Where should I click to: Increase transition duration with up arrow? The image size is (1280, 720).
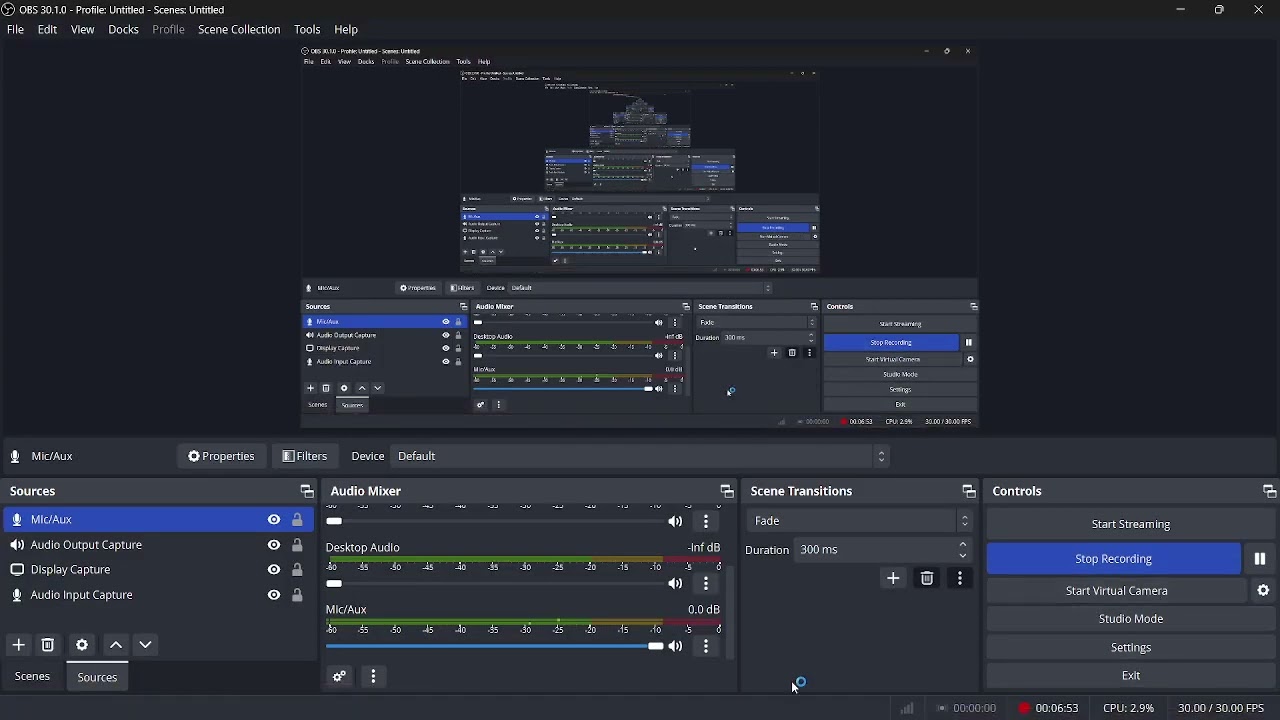pyautogui.click(x=964, y=546)
